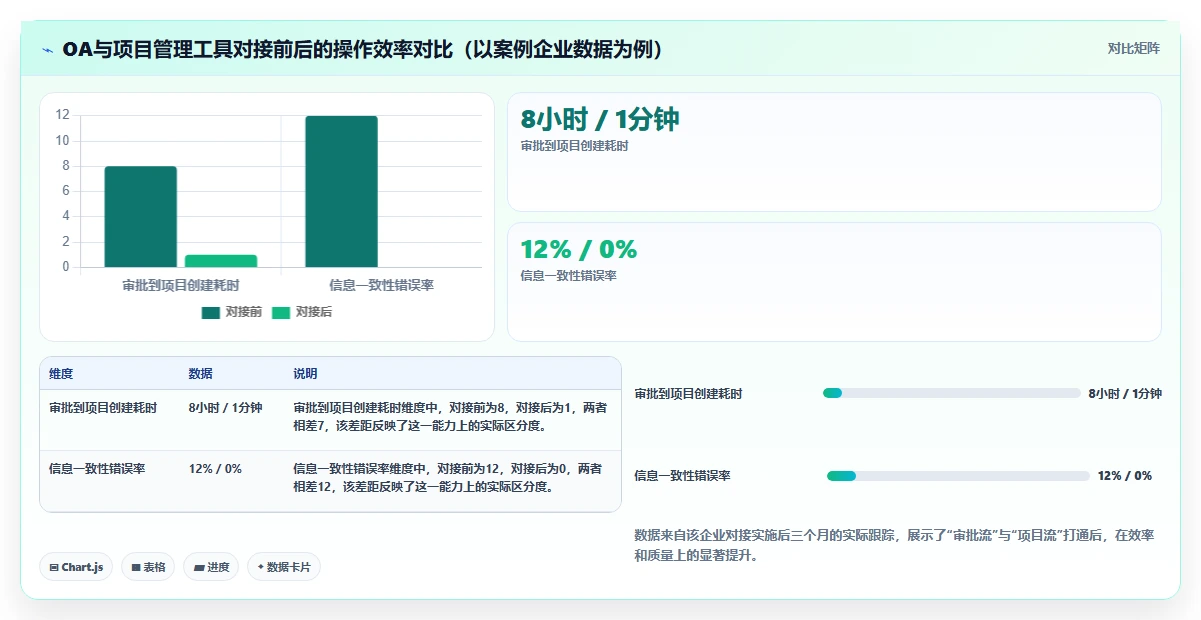The image size is (1201, 620).
Task: Click the panel title OA与项目管理工具对接前后
Action: [x=364, y=49]
